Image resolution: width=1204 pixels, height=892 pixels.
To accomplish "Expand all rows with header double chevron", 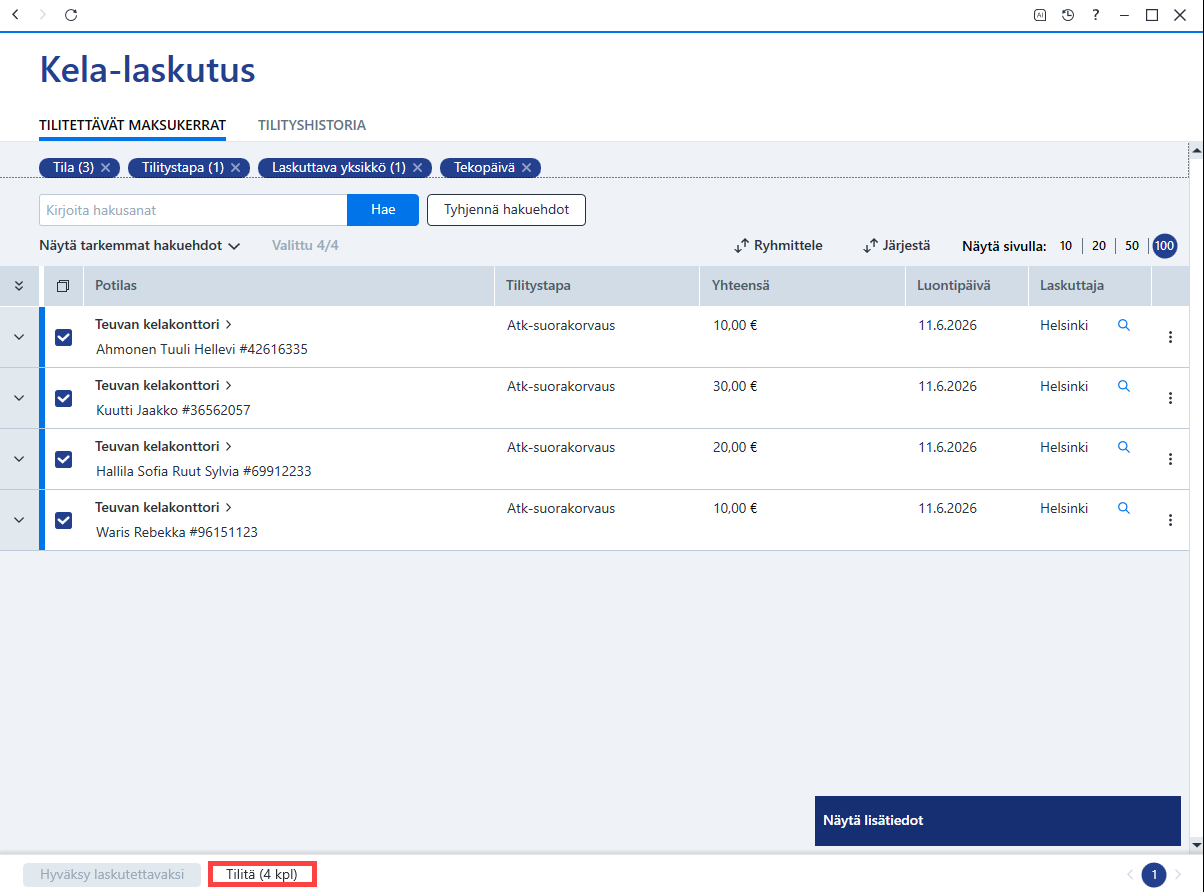I will (18, 286).
